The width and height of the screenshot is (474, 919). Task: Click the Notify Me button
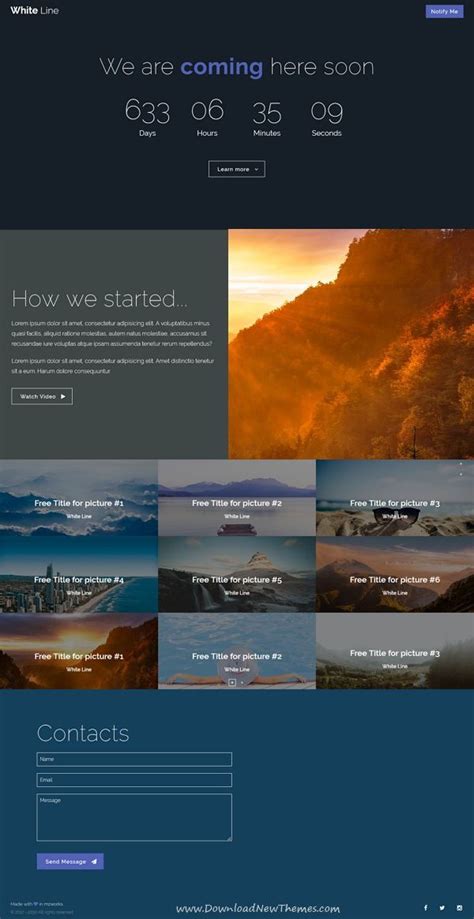(444, 11)
